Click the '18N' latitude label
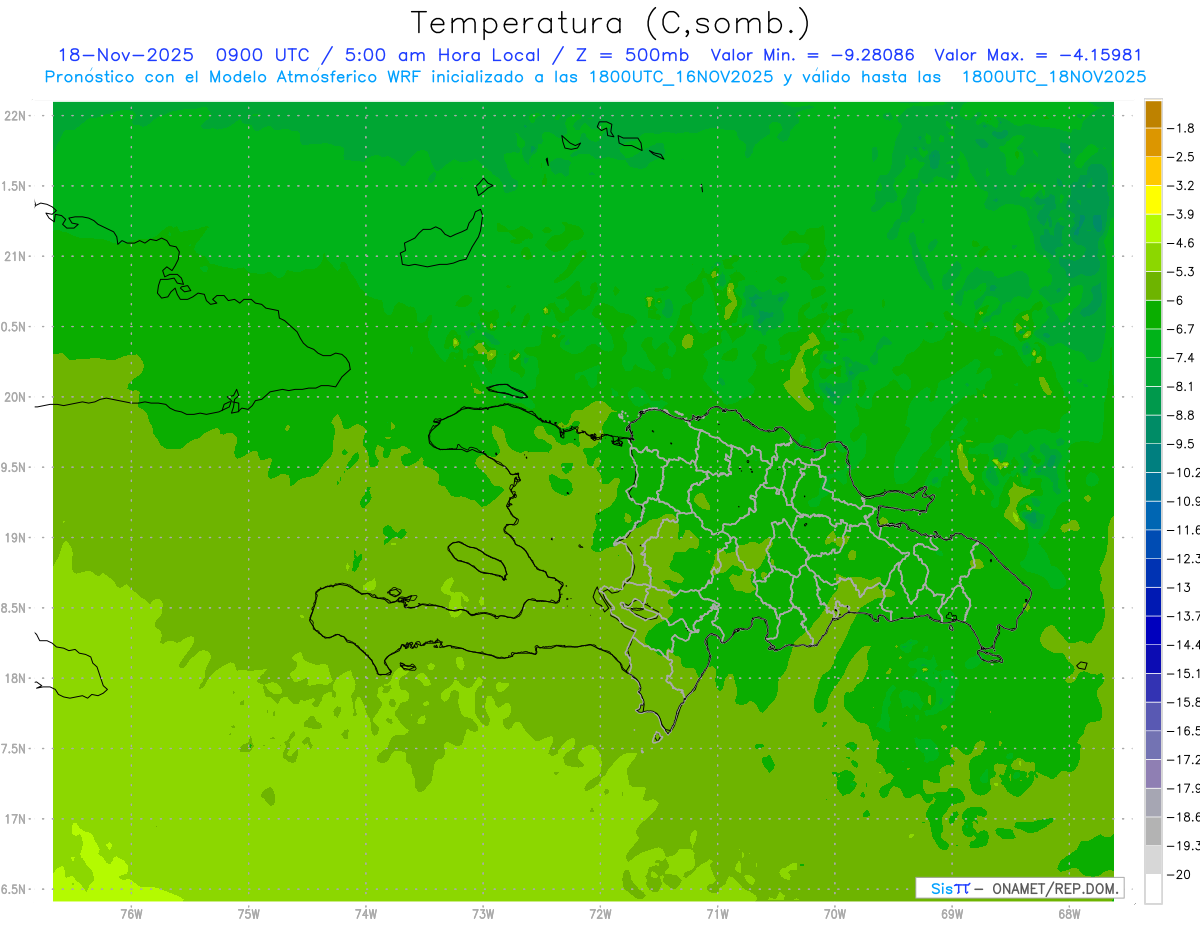The image size is (1200, 927). point(16,678)
